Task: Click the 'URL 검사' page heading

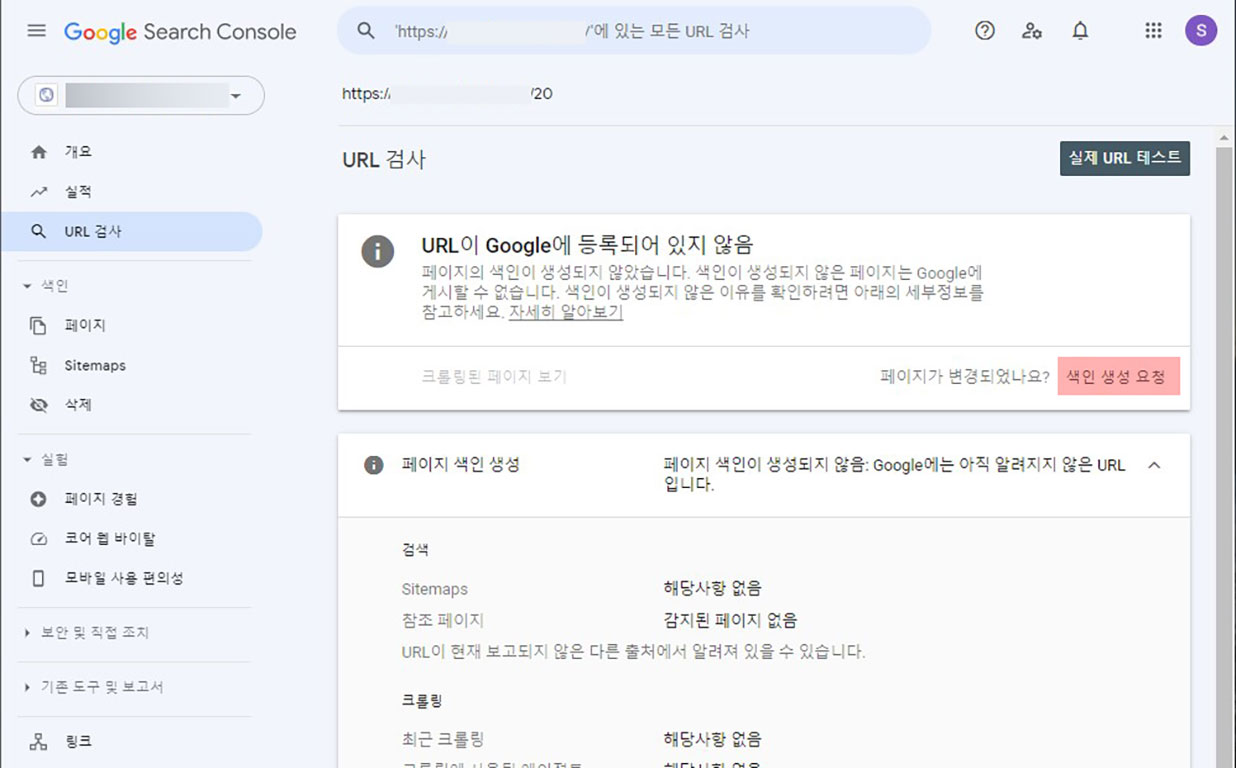Action: [x=384, y=159]
